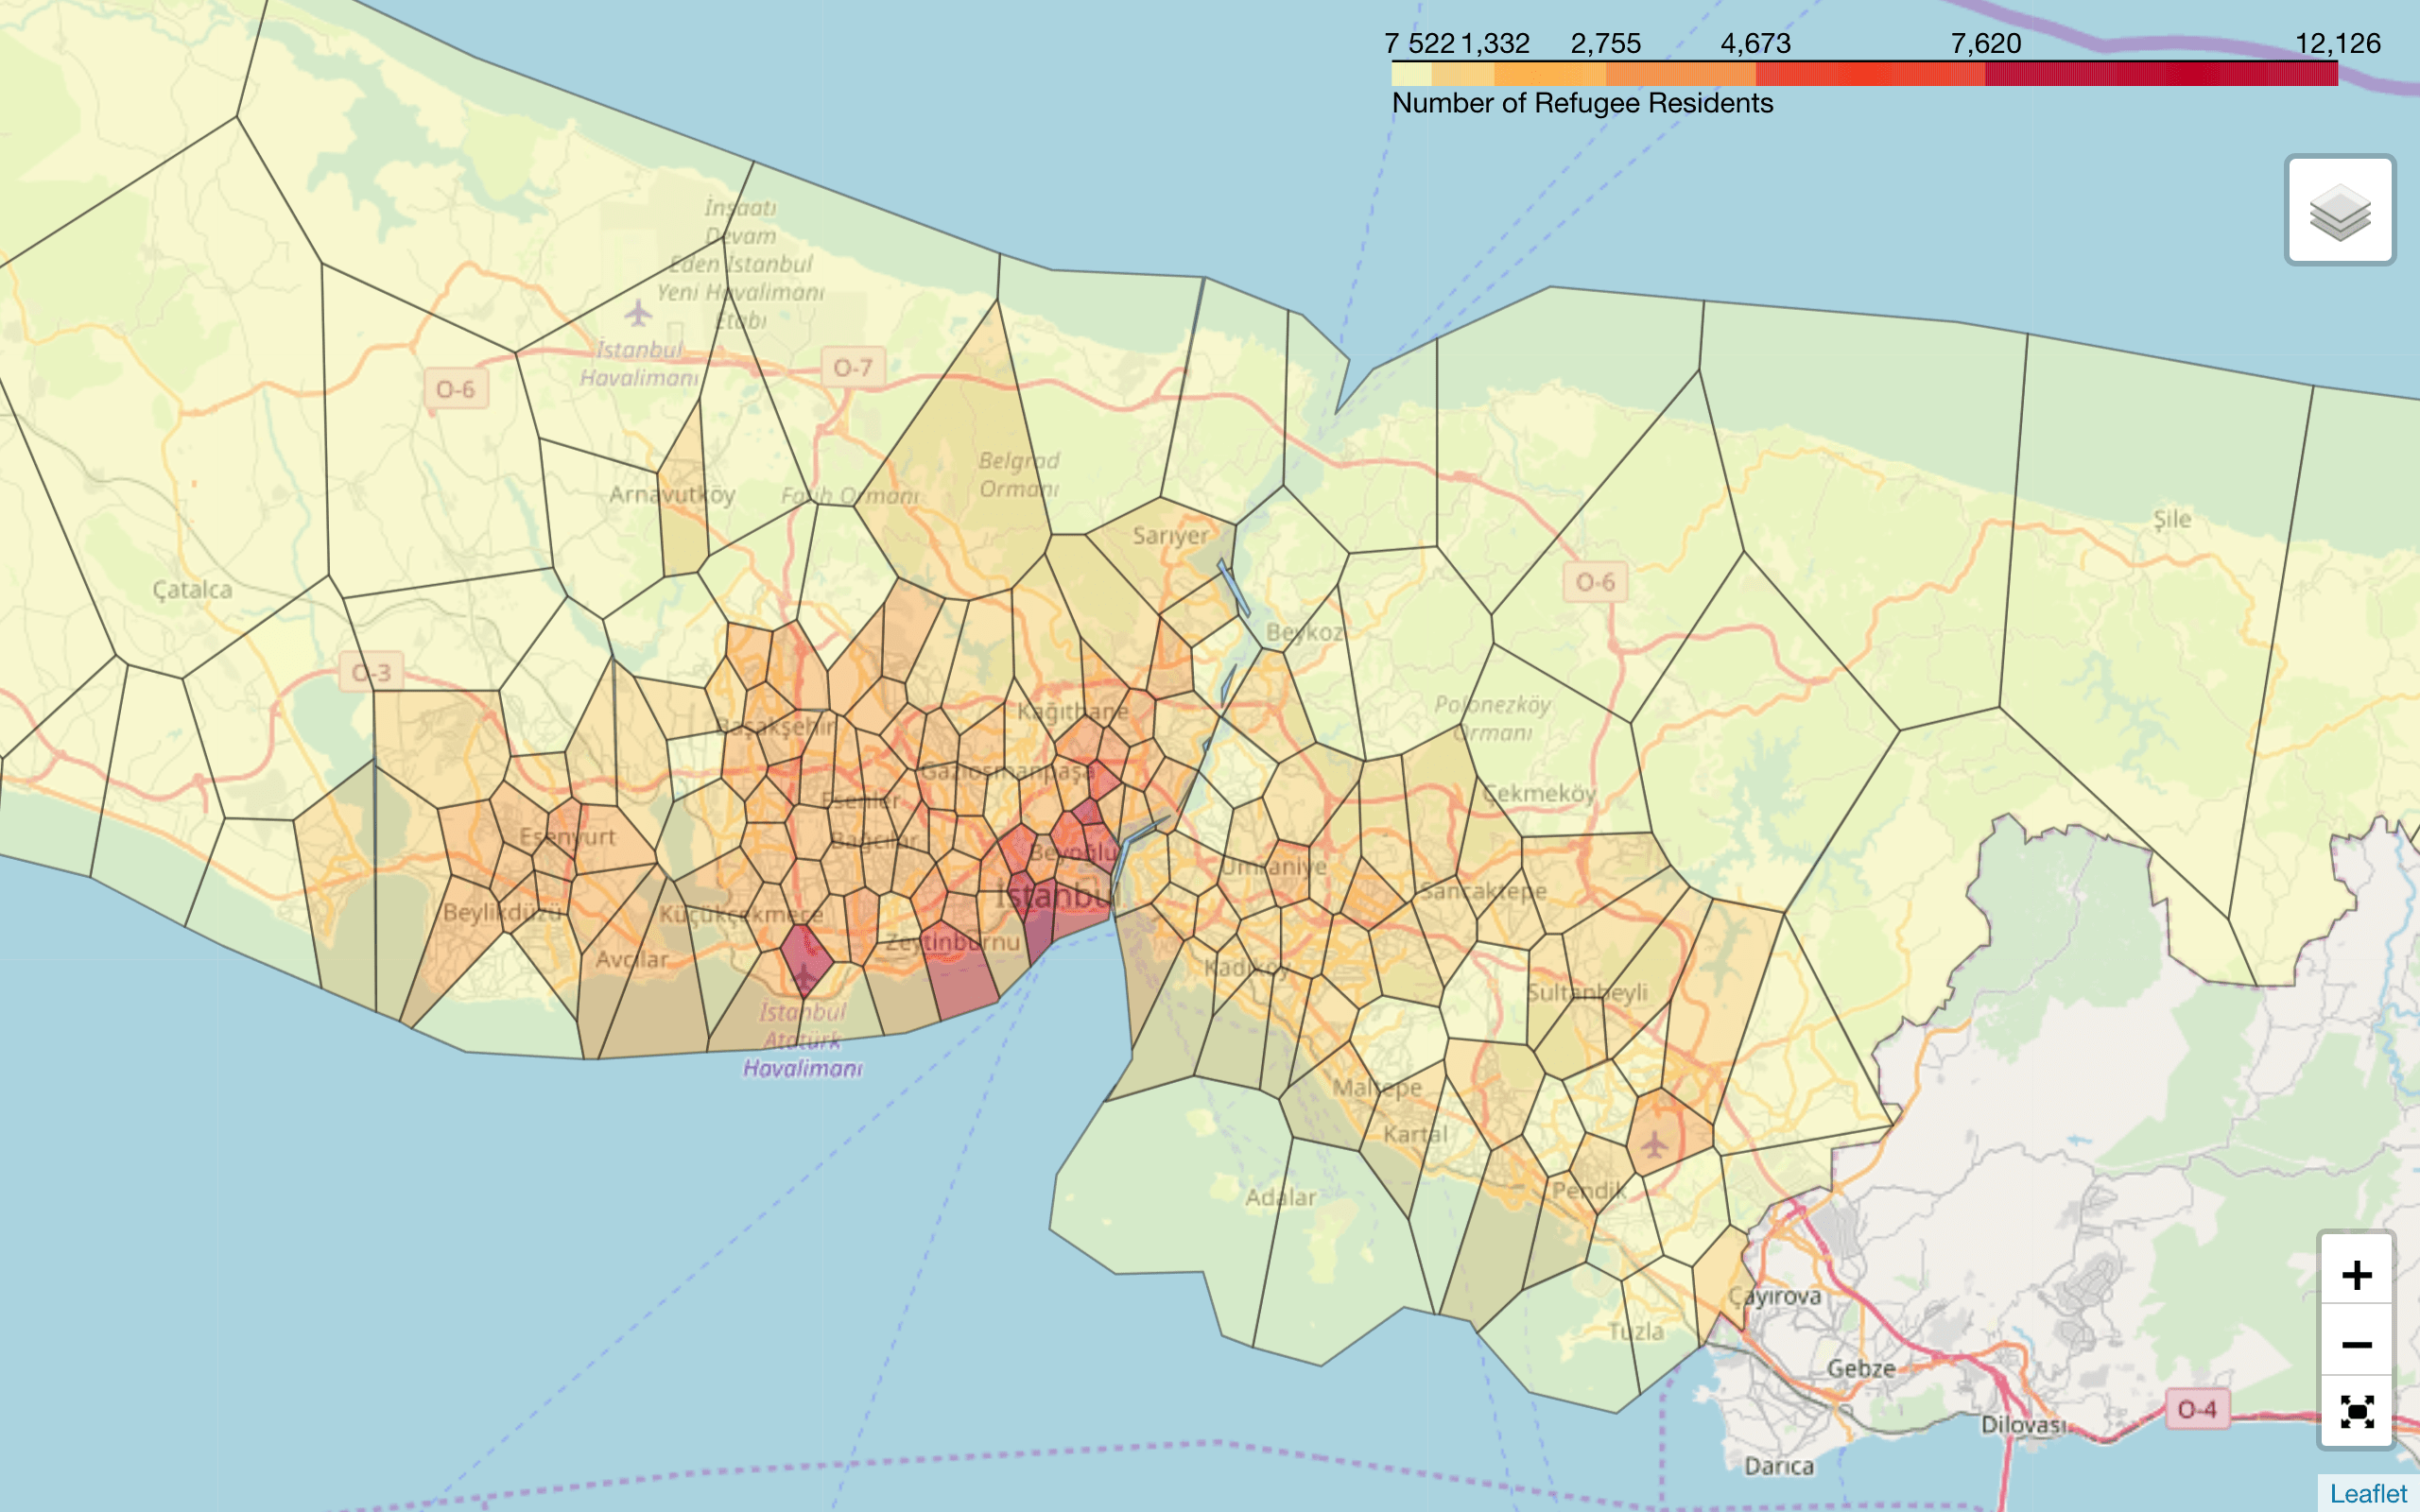Click Sabiha Gökçen airport plane icon
Screen dimensions: 2420x1512
1655,1143
